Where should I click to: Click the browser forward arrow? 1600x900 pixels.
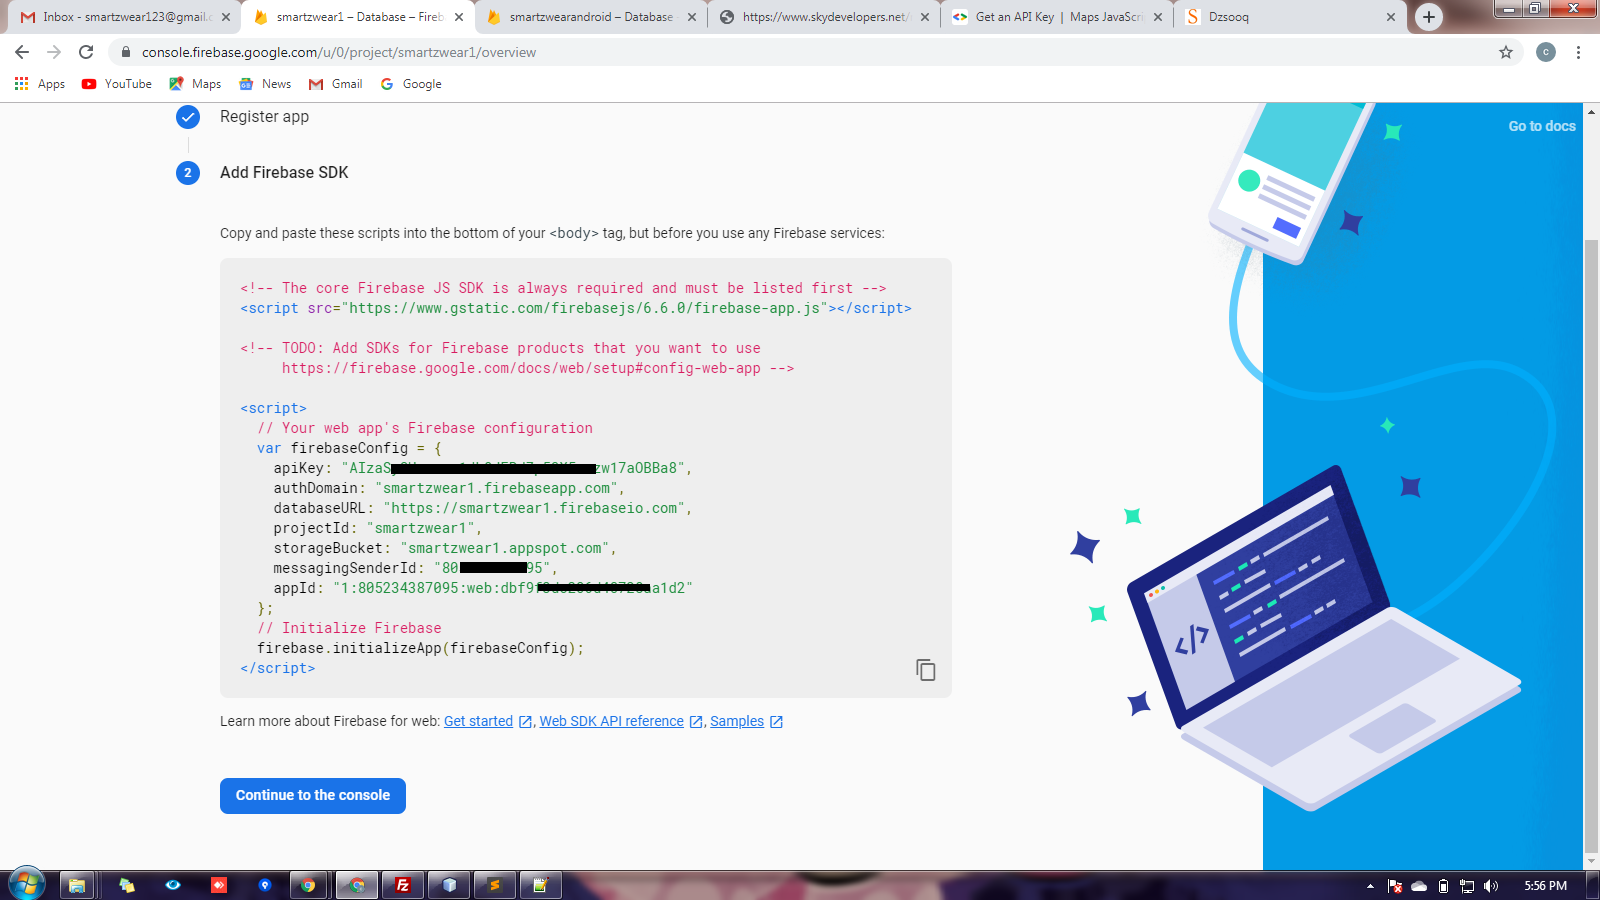[54, 52]
